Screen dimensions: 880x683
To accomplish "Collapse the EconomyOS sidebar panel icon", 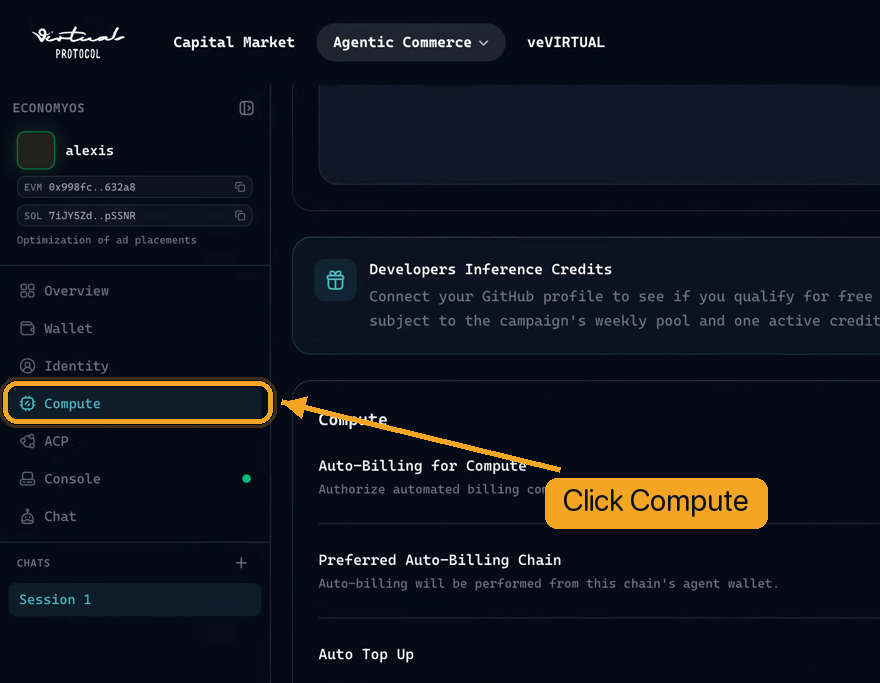I will [246, 108].
